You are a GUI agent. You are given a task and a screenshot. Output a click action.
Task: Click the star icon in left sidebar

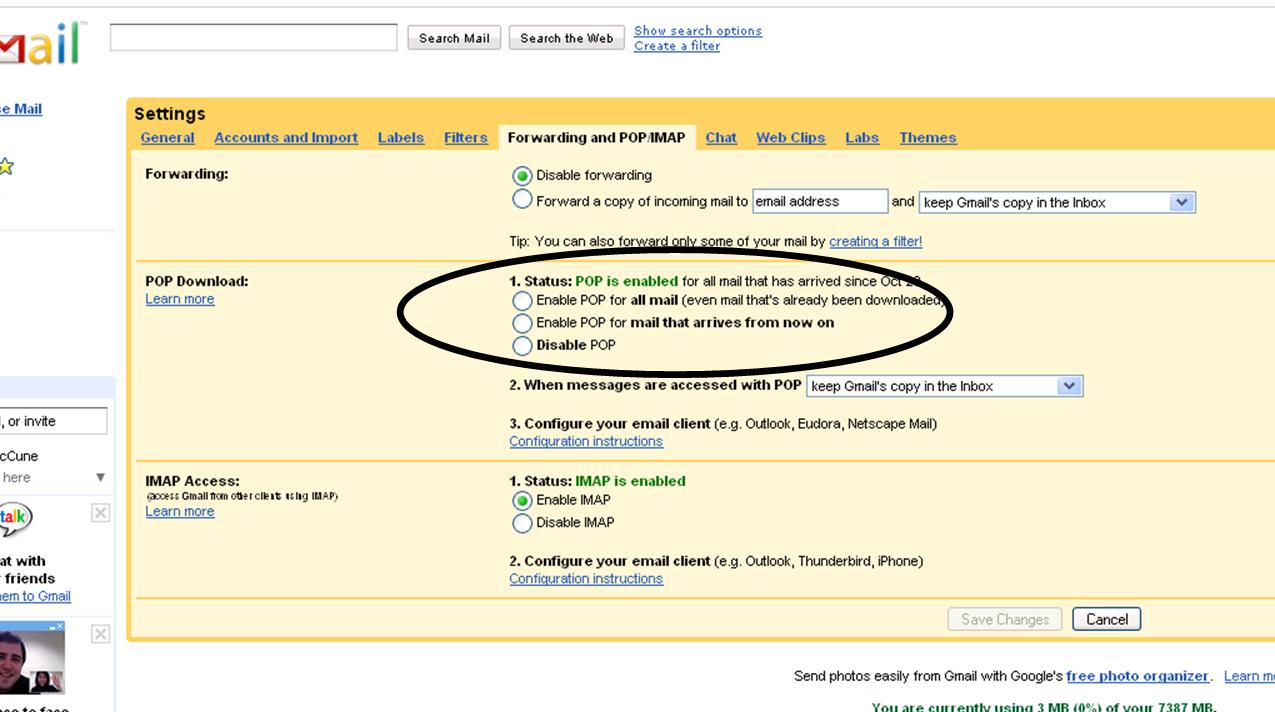pyautogui.click(x=6, y=167)
